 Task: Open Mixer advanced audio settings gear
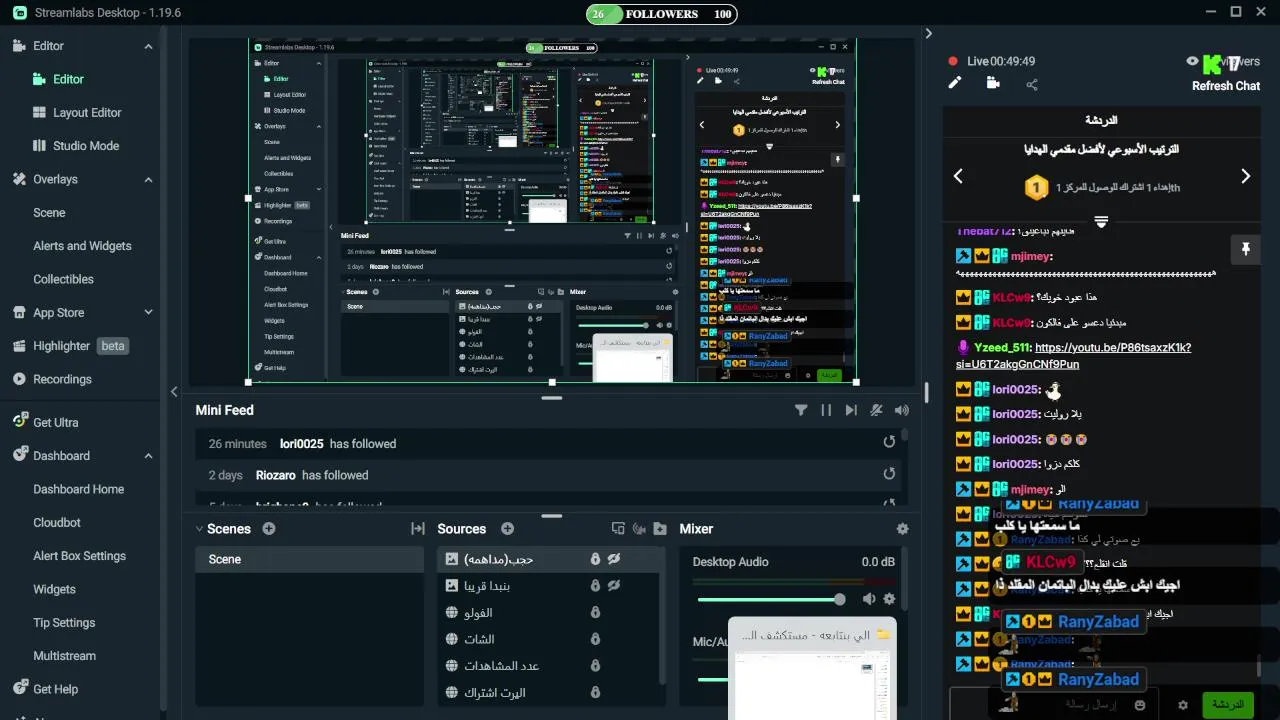(x=903, y=529)
